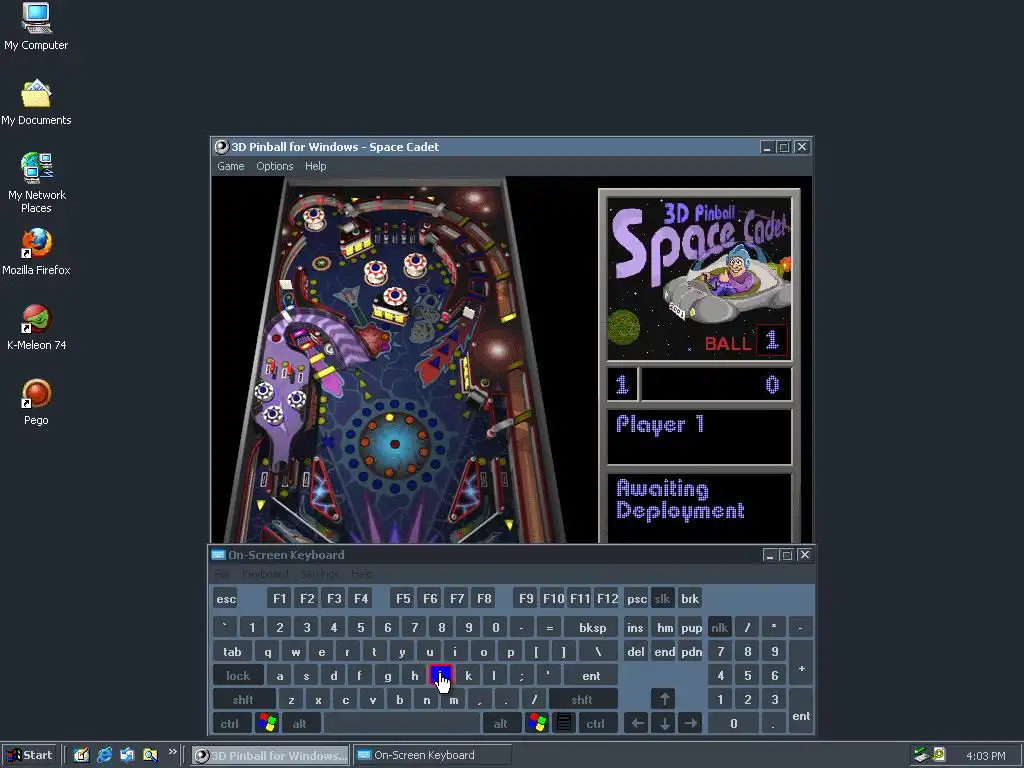Toggle the left ctrl key

pyautogui.click(x=230, y=724)
